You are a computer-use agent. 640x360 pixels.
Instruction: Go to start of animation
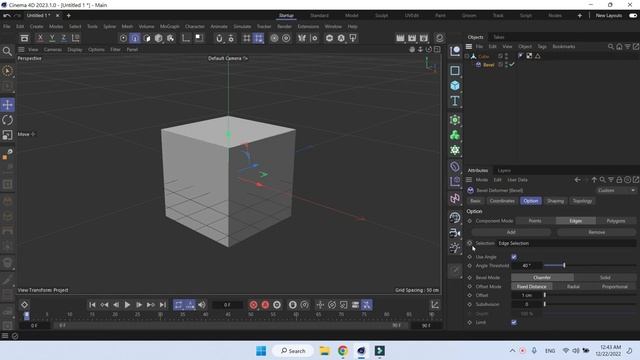click(92, 305)
